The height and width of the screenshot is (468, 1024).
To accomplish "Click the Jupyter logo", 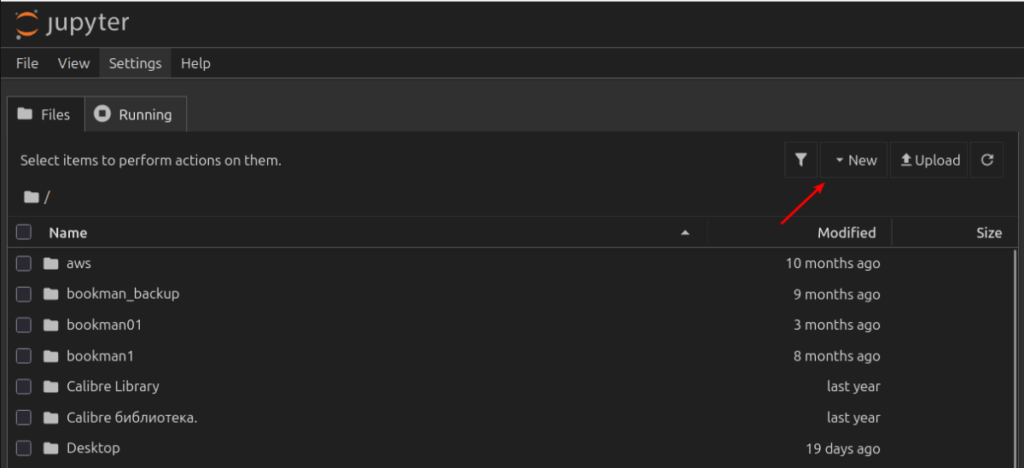I will tap(72, 22).
